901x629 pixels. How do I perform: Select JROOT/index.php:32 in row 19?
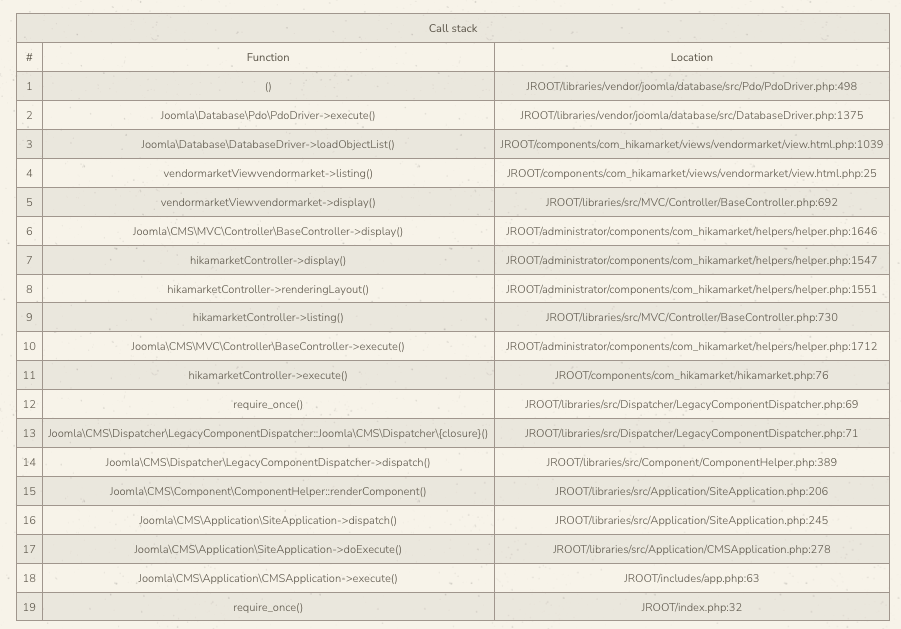692,607
